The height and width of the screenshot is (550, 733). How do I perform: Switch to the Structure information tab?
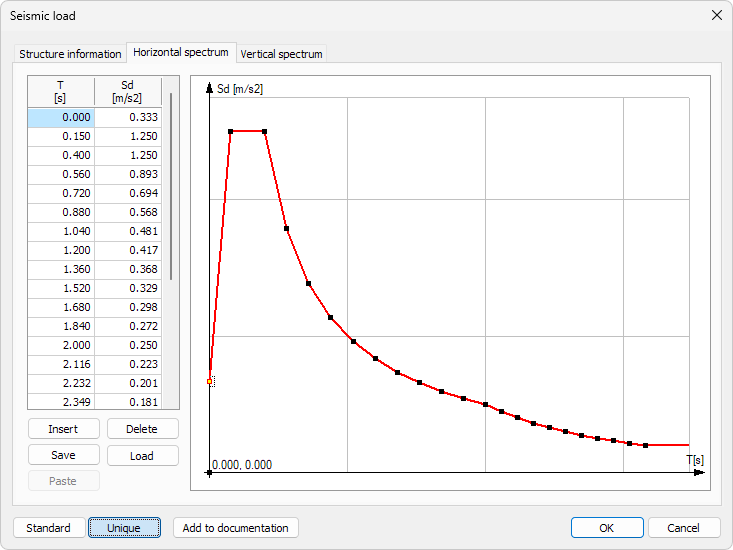pyautogui.click(x=70, y=54)
